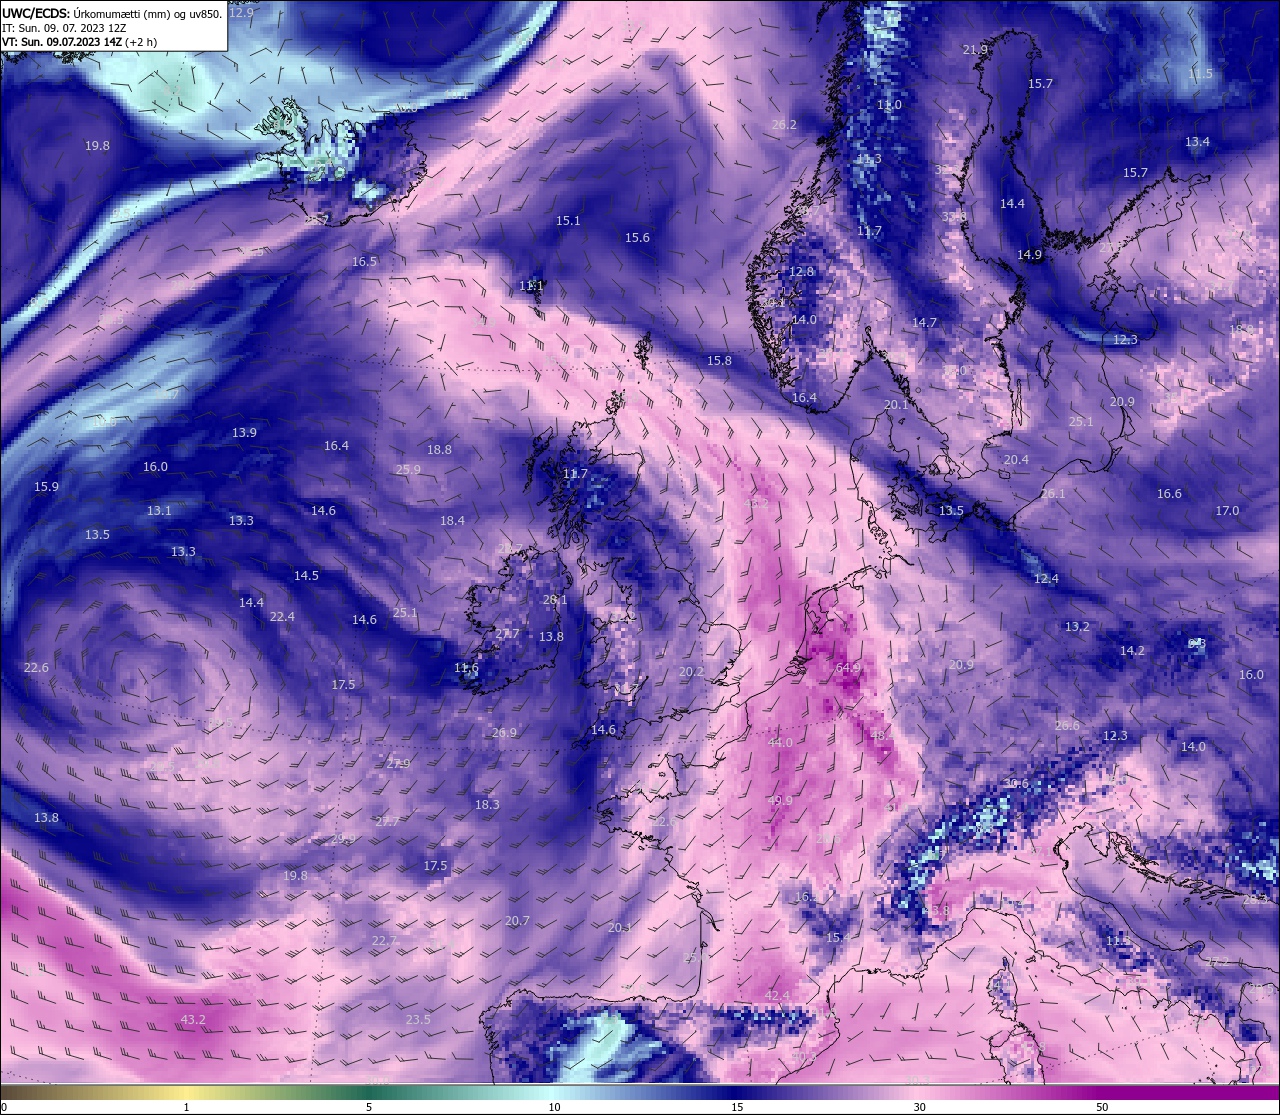Click the 25.9 value label

[408, 470]
